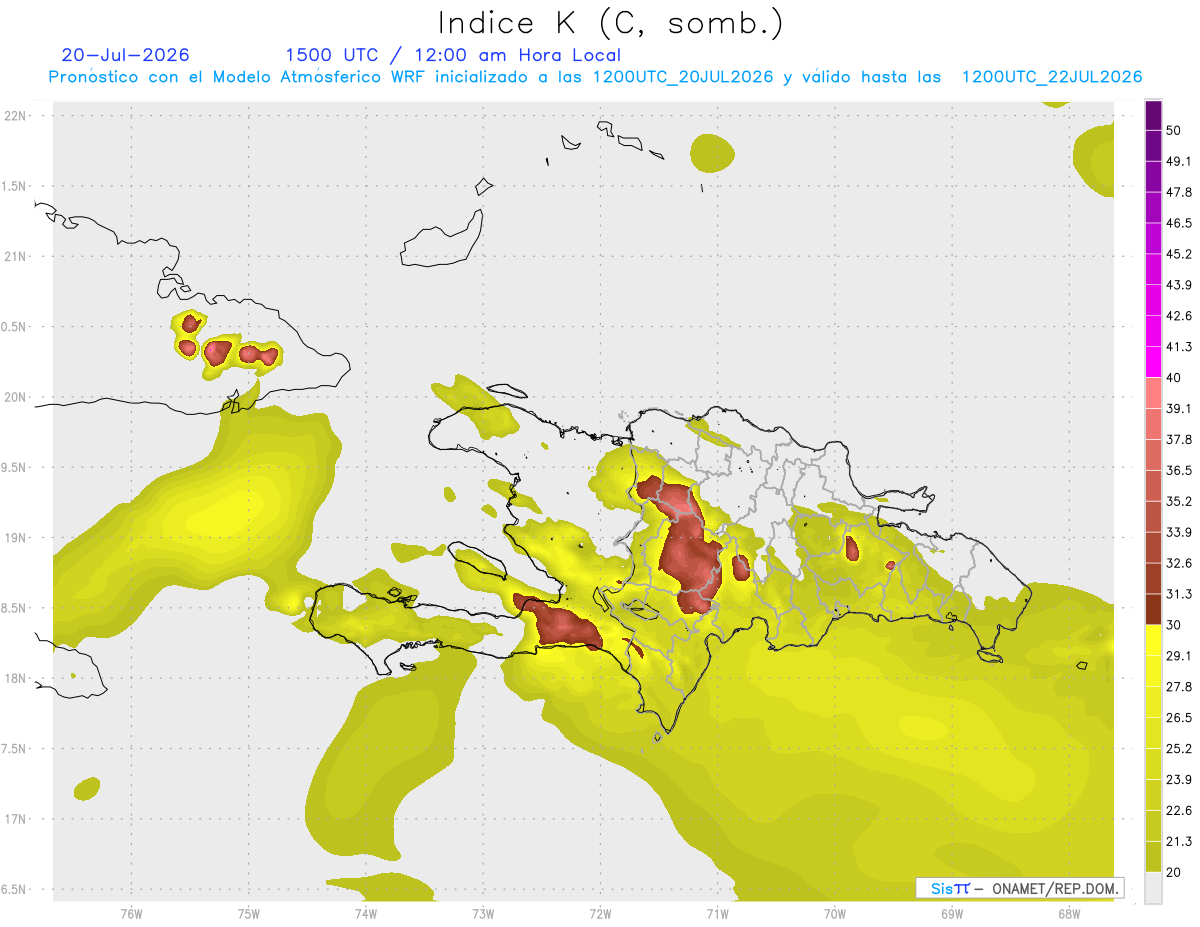
Task: Click the "70W" longitude label
Action: point(835,914)
